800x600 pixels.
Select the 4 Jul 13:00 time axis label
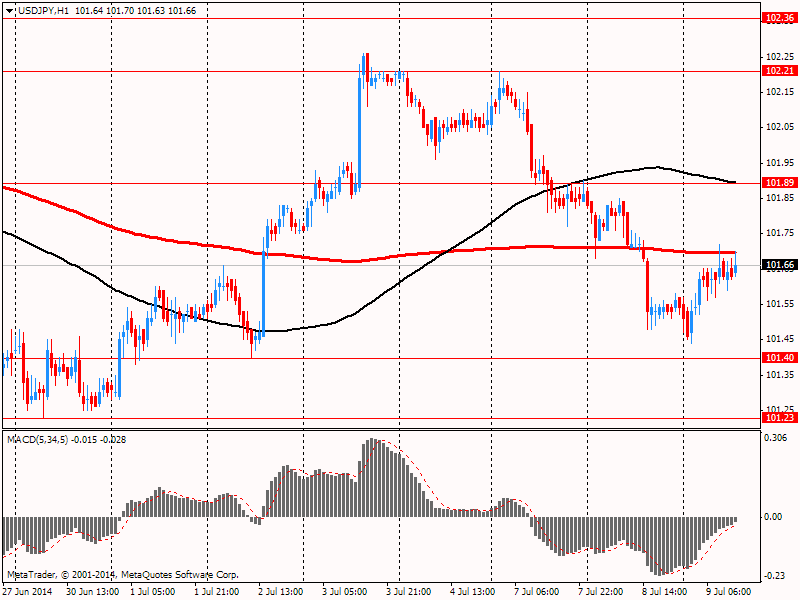pos(472,591)
